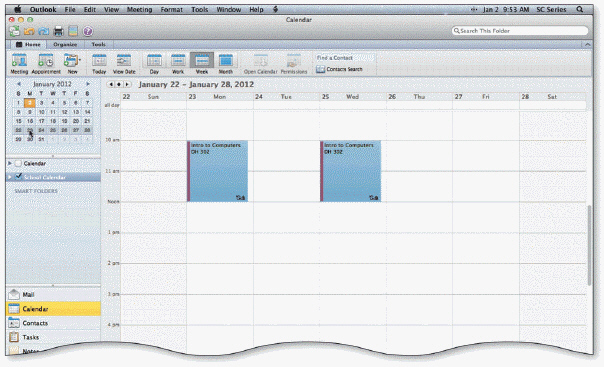
Task: Open the Window menu
Action: click(228, 9)
